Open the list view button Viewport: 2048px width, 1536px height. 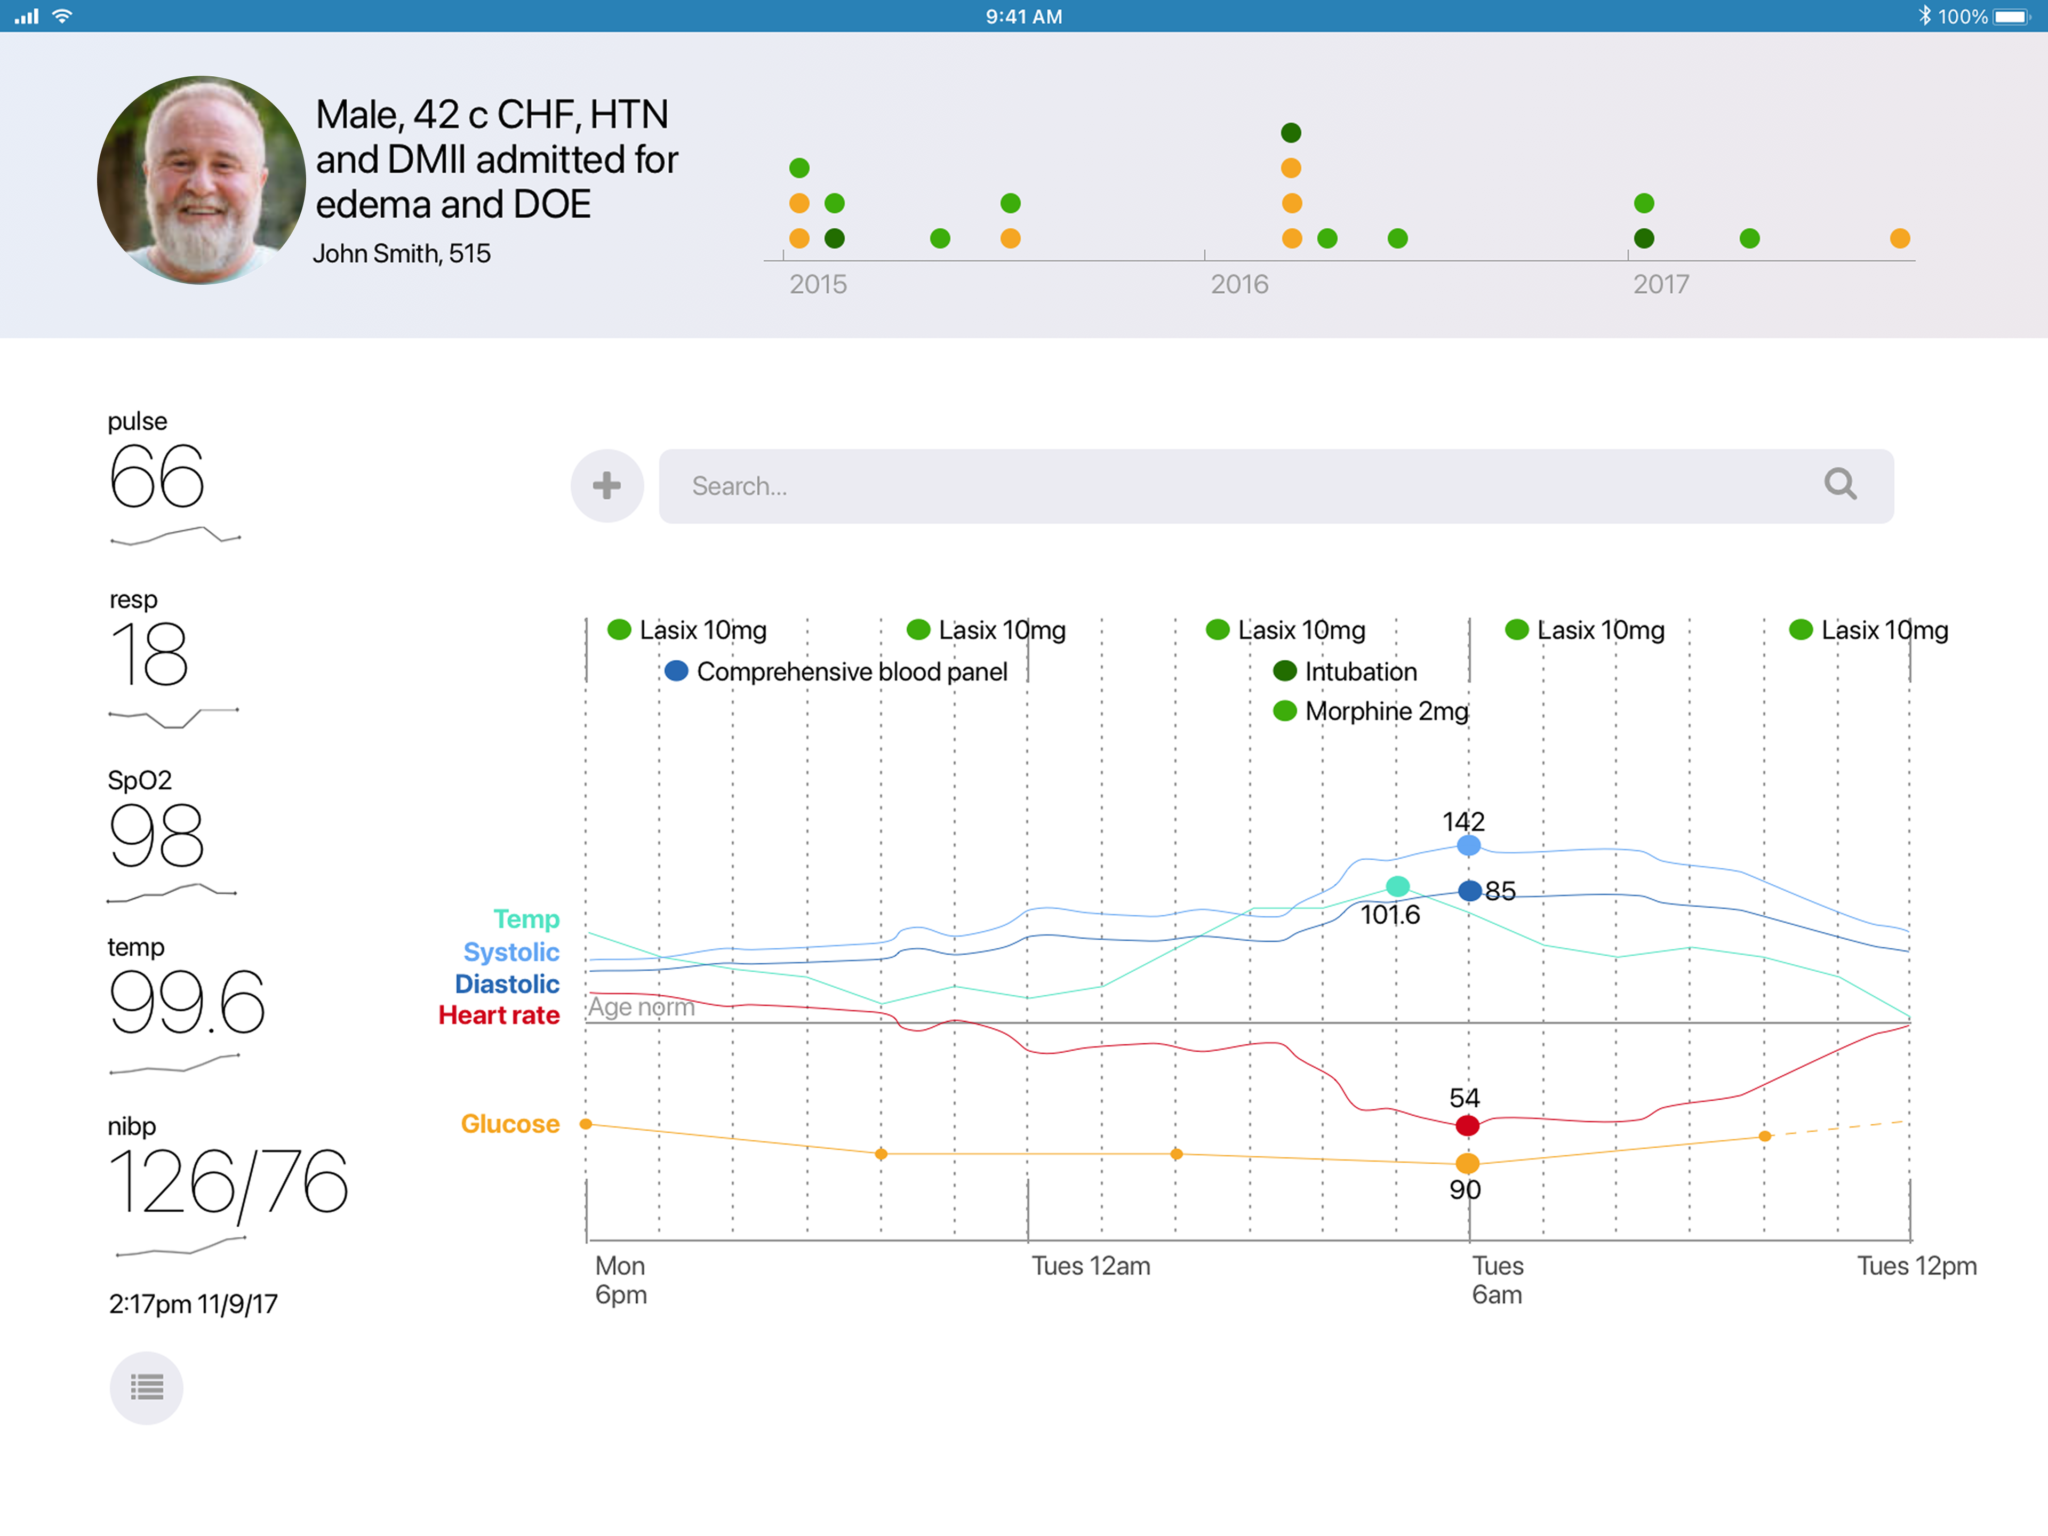(x=147, y=1388)
